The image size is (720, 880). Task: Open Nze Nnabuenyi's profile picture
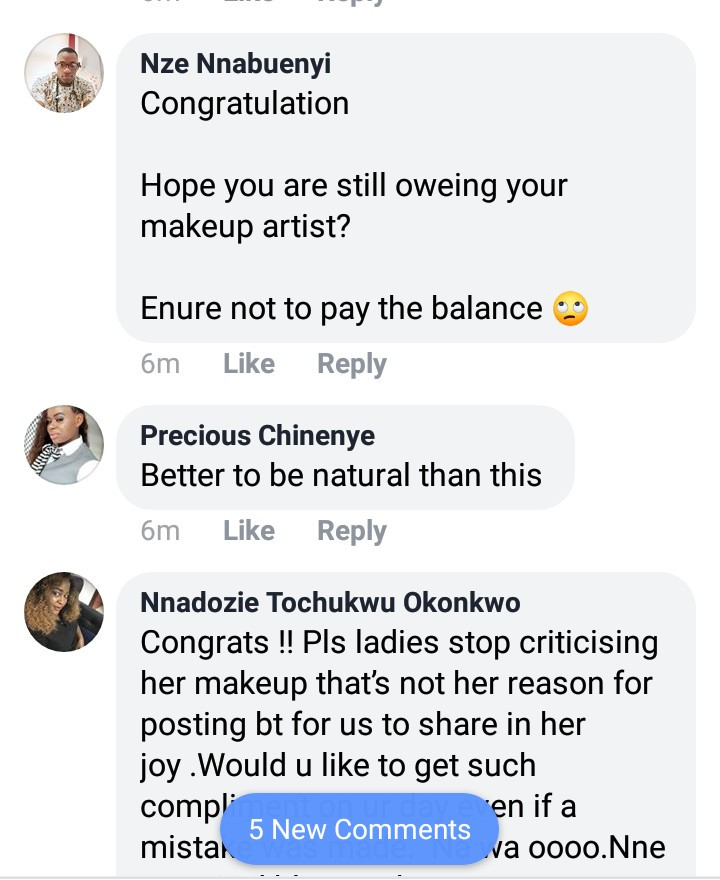pyautogui.click(x=64, y=73)
